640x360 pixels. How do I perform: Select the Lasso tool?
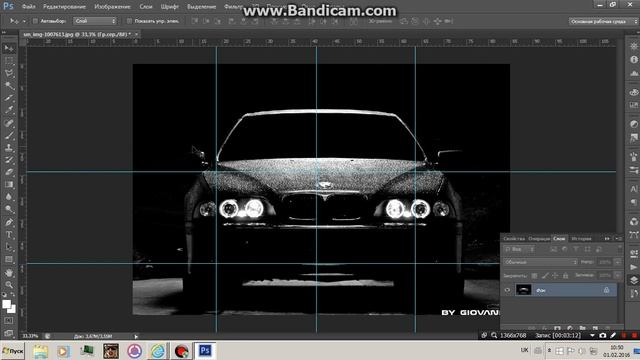tap(9, 73)
